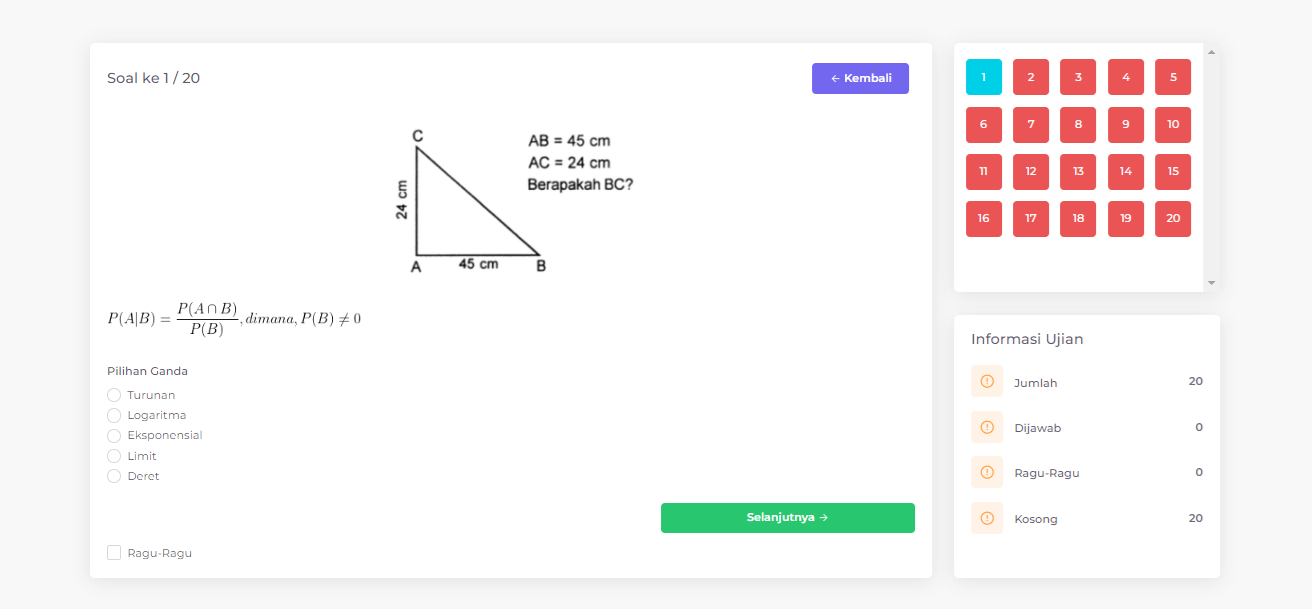Click the triangle question image
Viewport: 1312px width, 609px height.
[x=511, y=202]
